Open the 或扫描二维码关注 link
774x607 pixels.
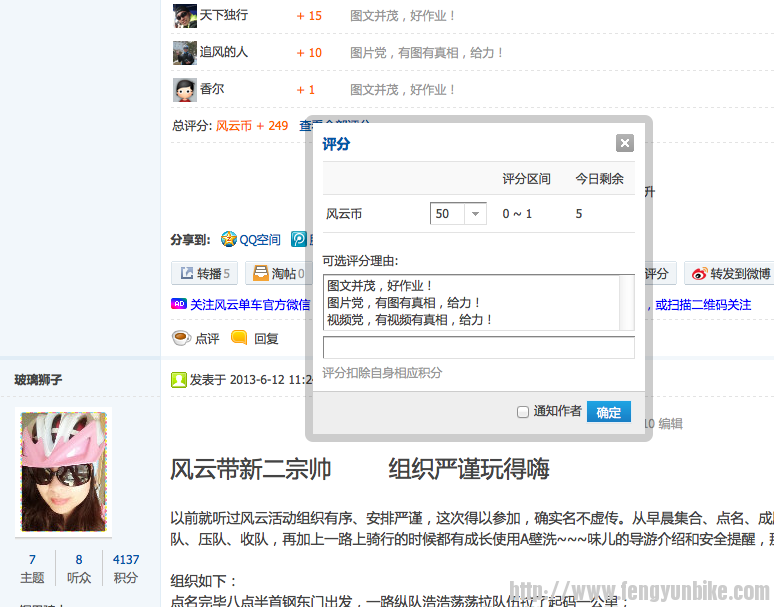[703, 304]
